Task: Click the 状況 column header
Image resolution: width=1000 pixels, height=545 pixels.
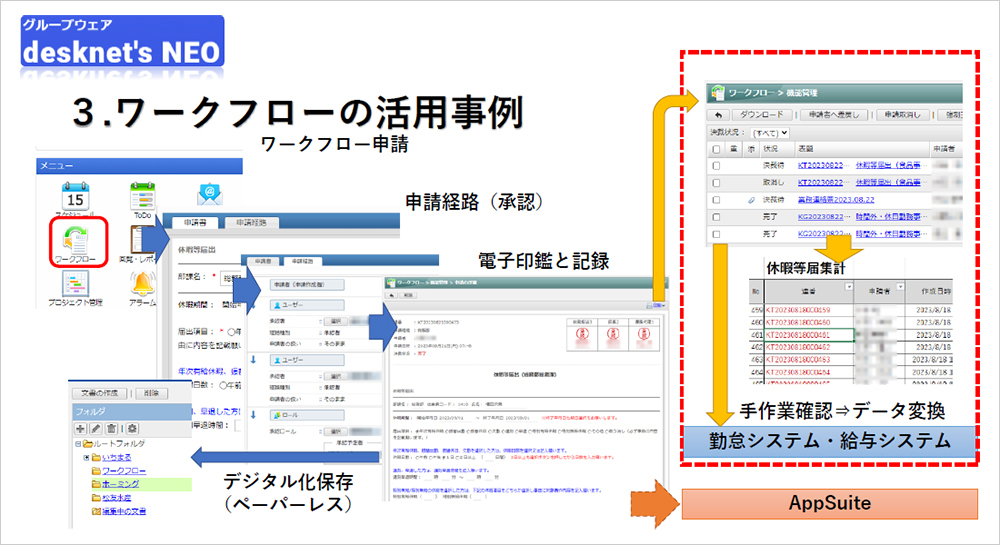Action: [x=776, y=149]
